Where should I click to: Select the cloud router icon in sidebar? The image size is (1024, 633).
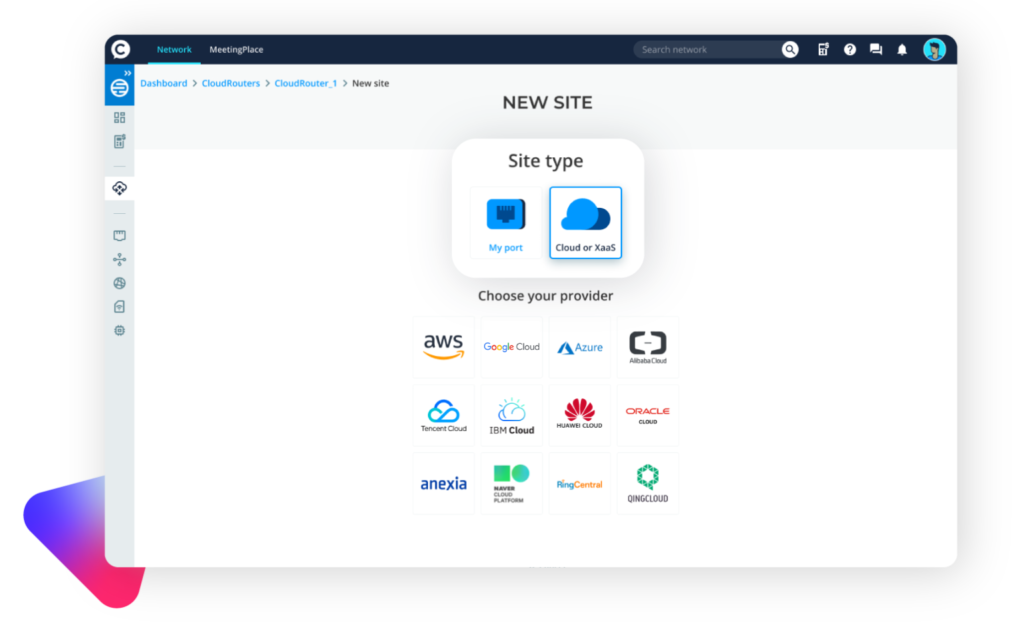(x=119, y=187)
